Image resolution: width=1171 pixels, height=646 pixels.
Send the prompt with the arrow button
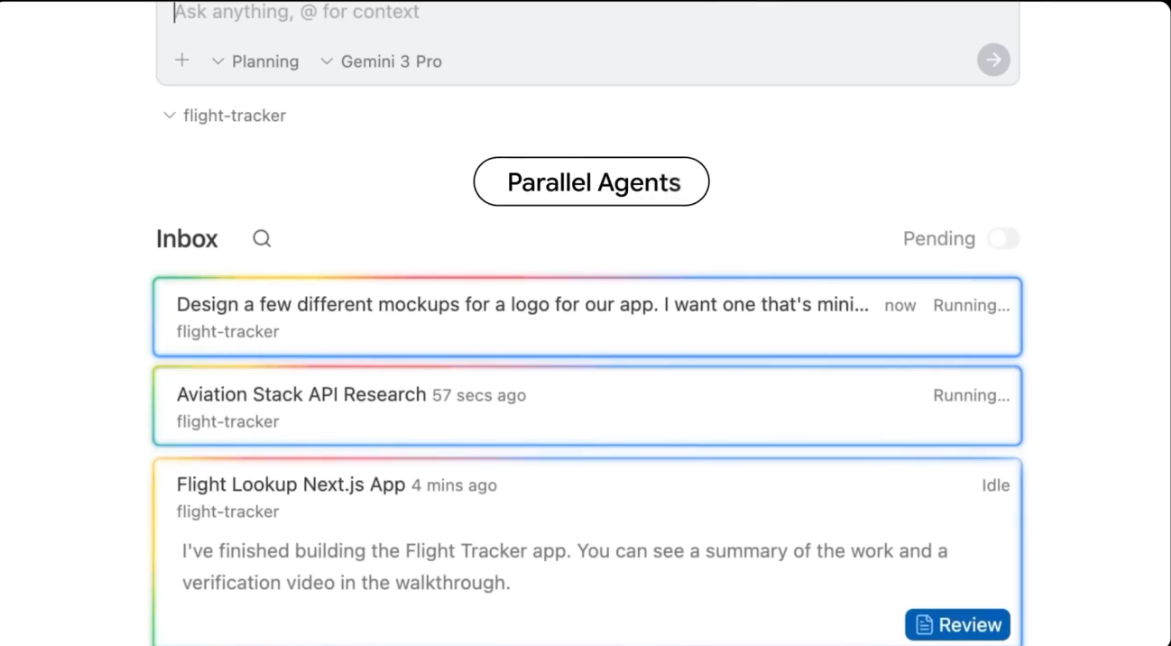pyautogui.click(x=993, y=60)
